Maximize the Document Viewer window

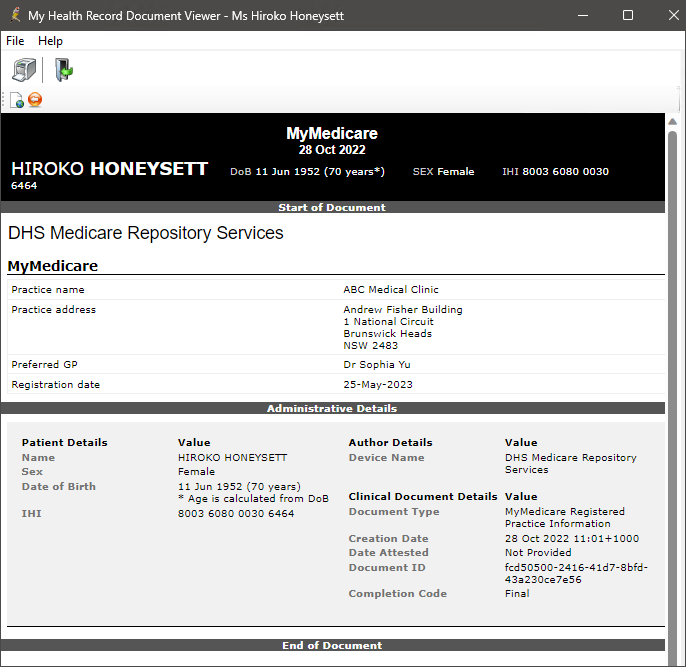click(628, 15)
